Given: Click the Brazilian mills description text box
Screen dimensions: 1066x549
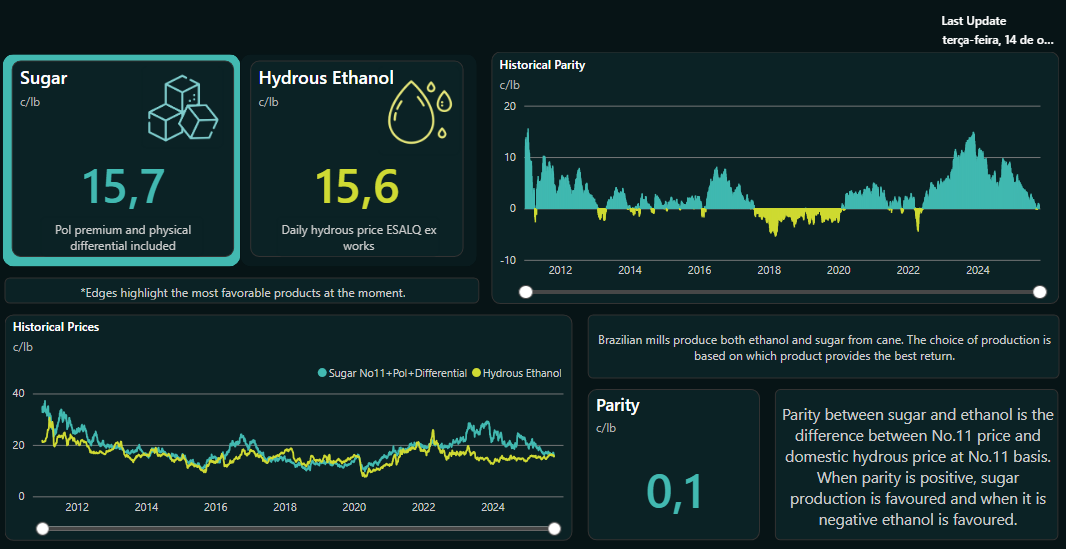Looking at the screenshot, I should click(823, 348).
